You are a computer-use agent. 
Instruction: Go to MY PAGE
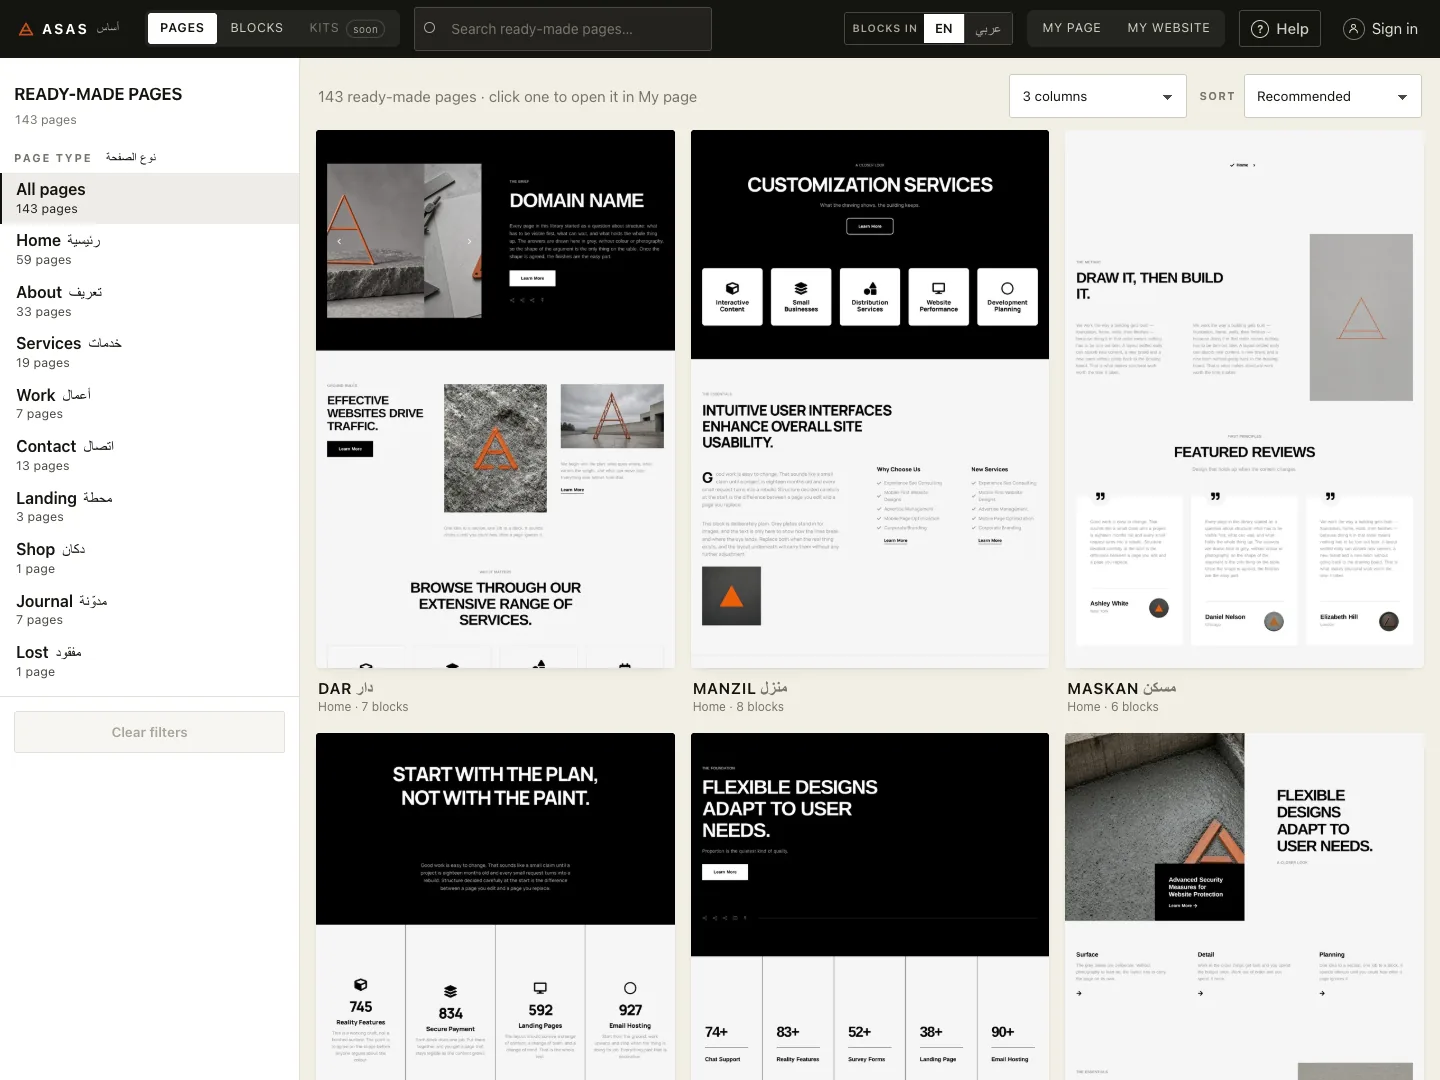(1072, 28)
